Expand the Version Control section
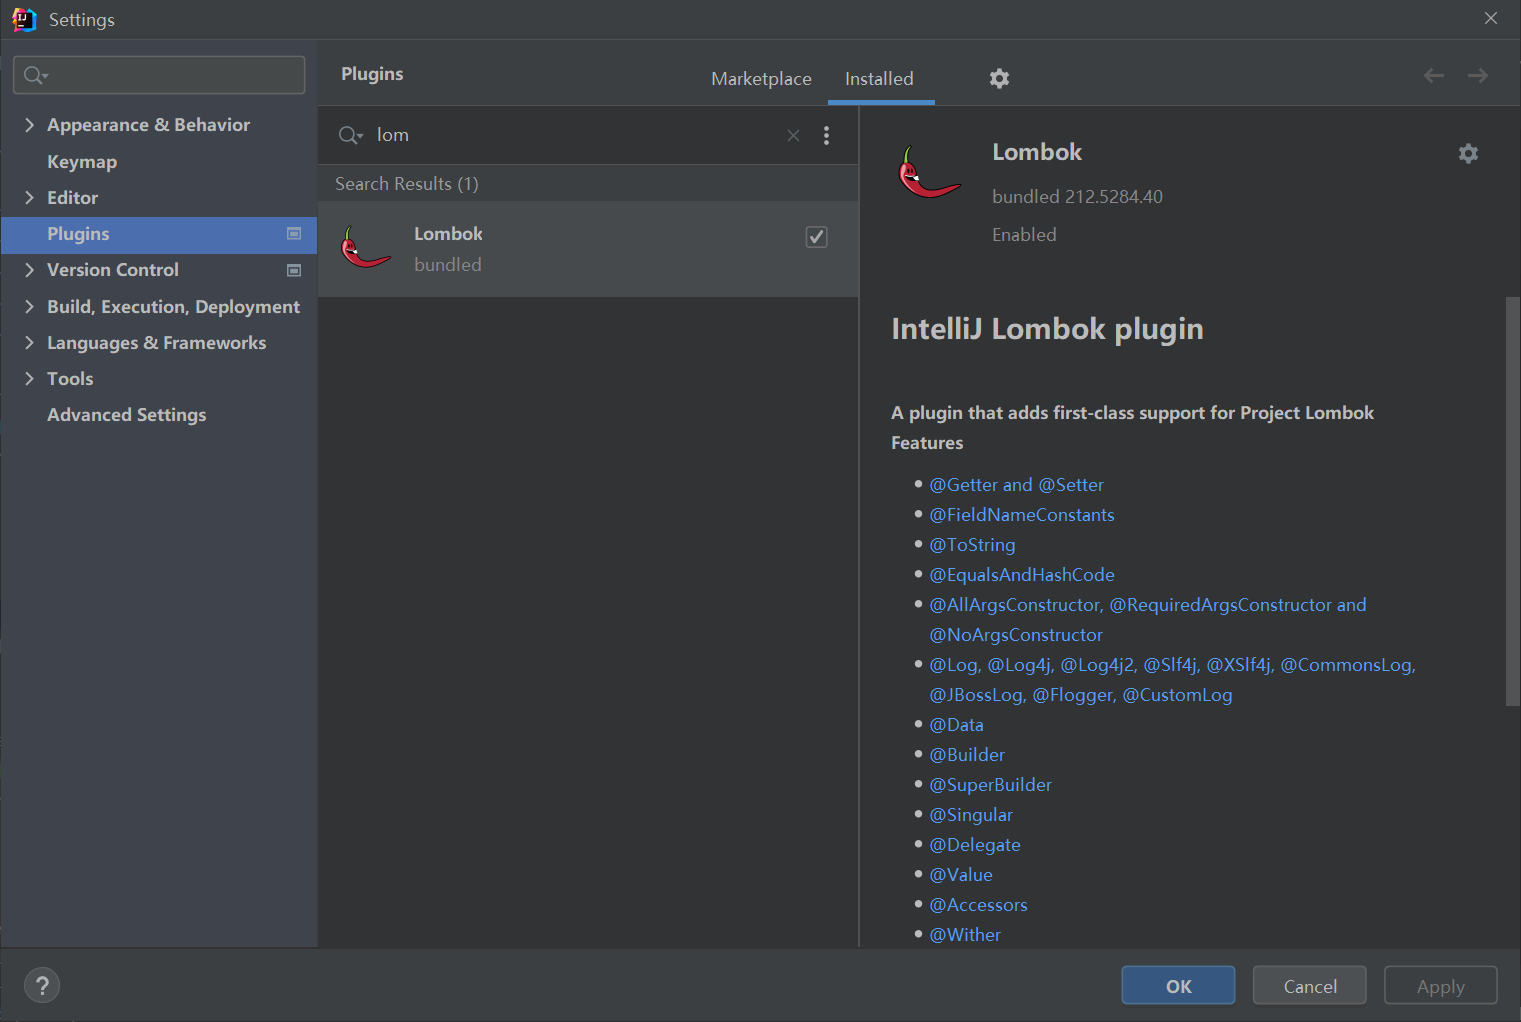The image size is (1521, 1022). click(29, 269)
